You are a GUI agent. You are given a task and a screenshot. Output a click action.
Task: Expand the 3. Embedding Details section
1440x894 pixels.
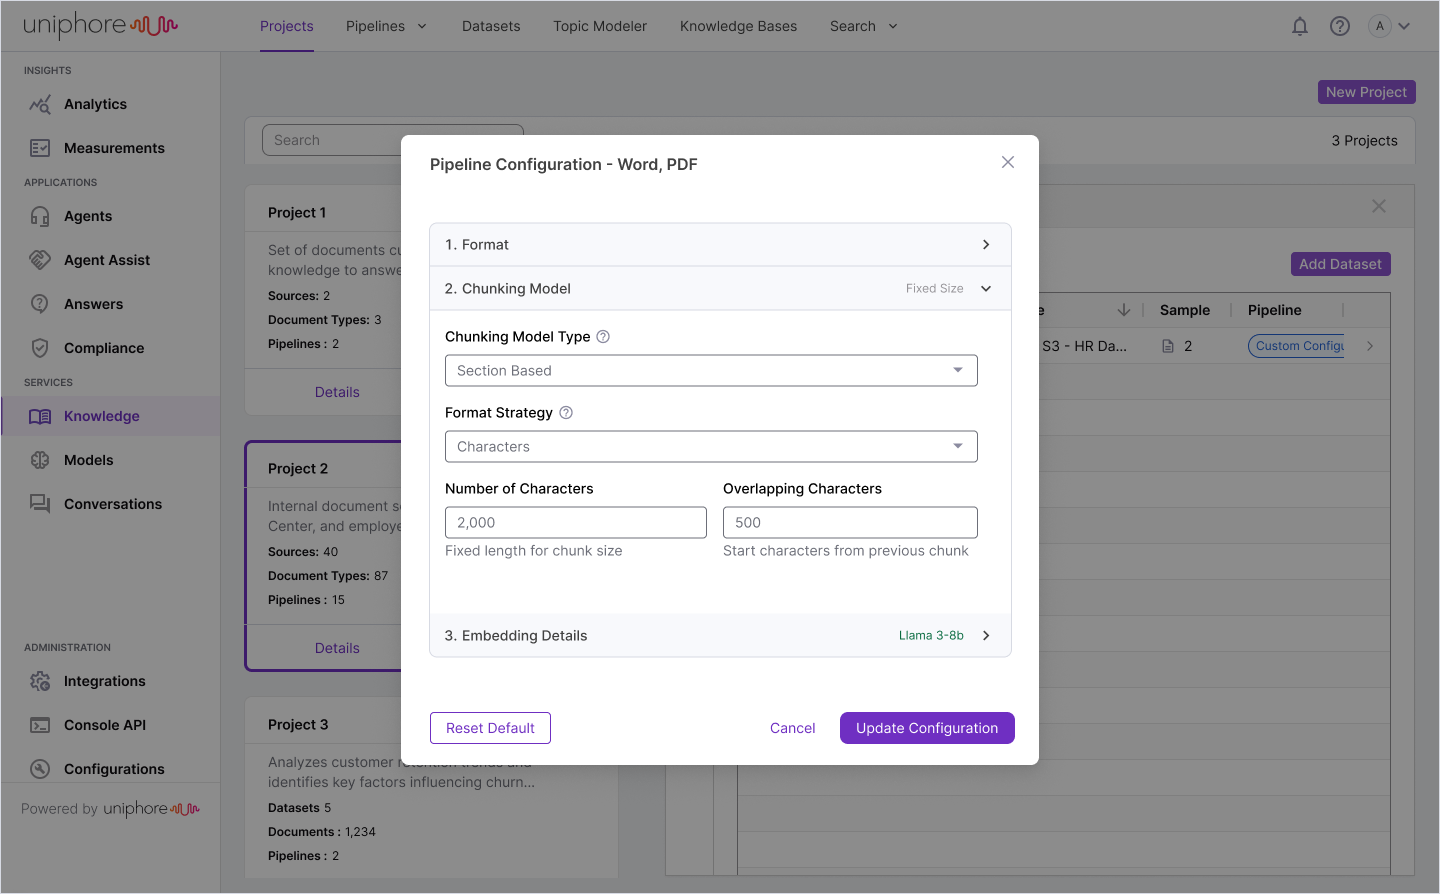[x=986, y=636]
